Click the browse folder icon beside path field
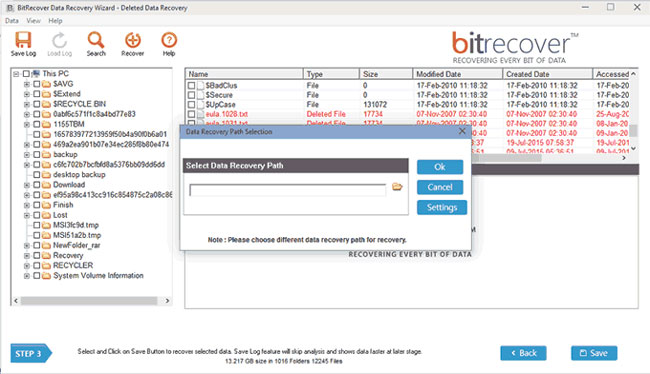This screenshot has height=374, width=650. (x=397, y=187)
